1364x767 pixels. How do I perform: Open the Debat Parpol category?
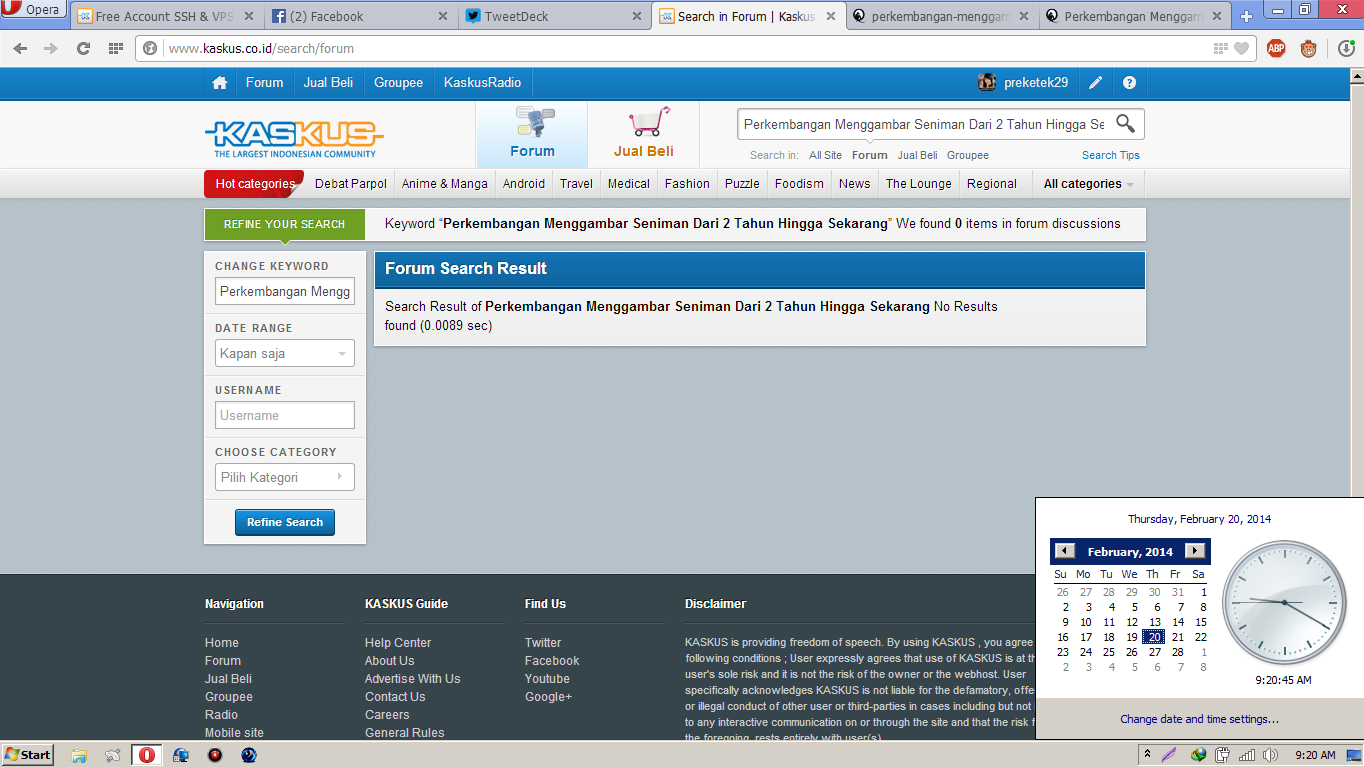[x=351, y=184]
